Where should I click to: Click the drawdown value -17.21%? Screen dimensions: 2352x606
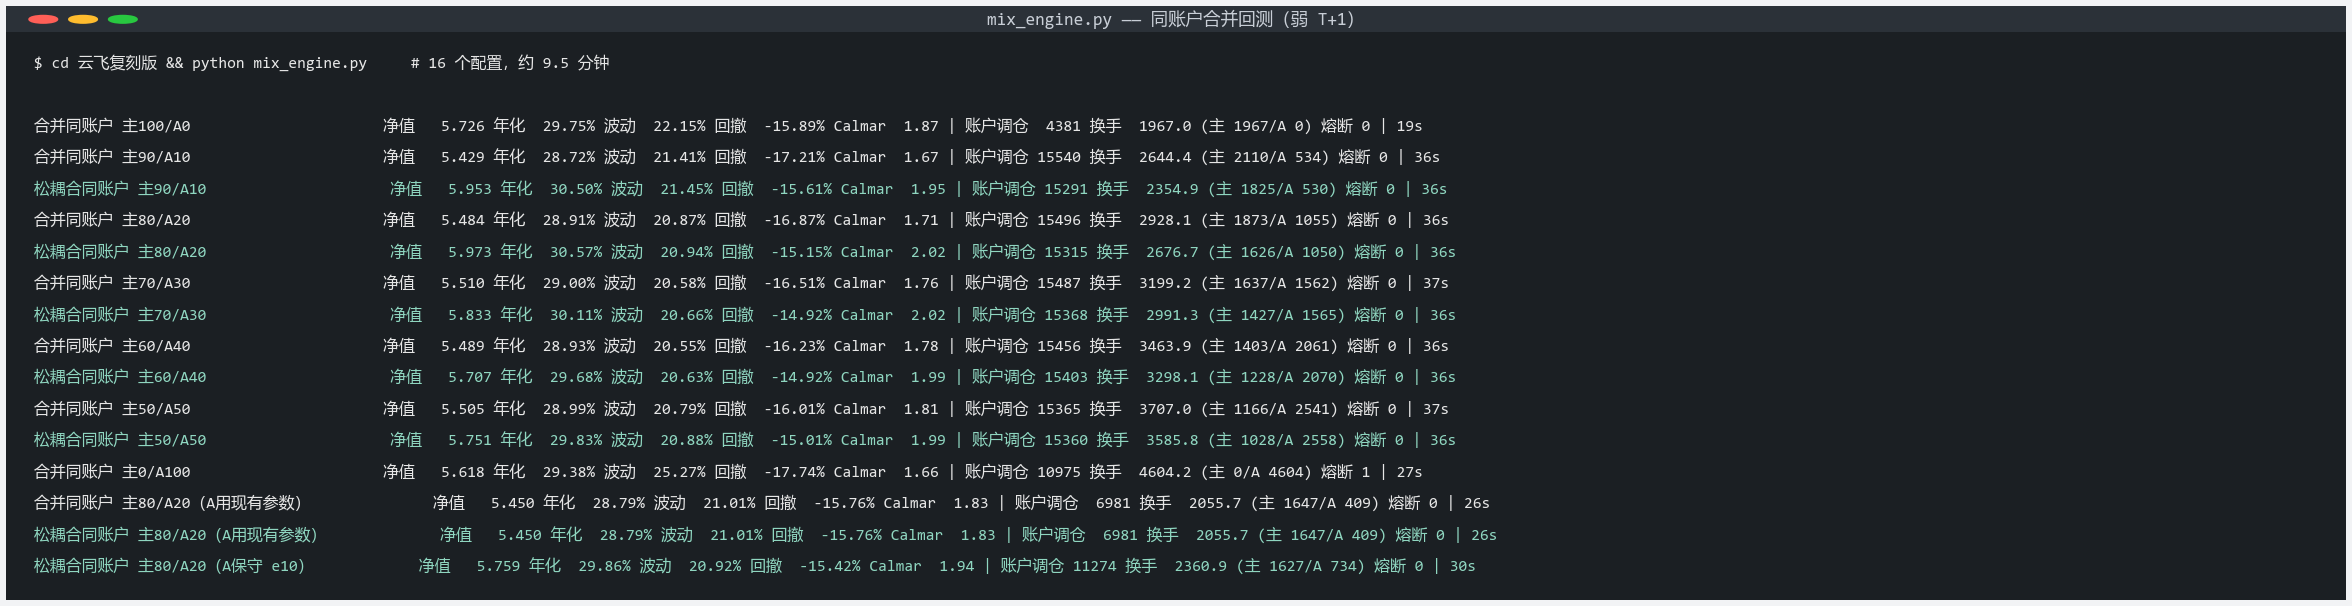(795, 157)
